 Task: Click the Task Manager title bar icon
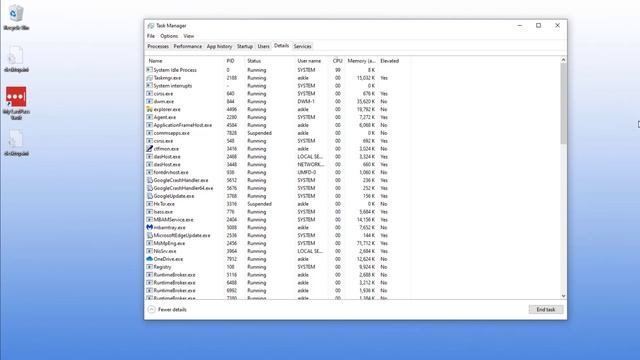(x=151, y=25)
